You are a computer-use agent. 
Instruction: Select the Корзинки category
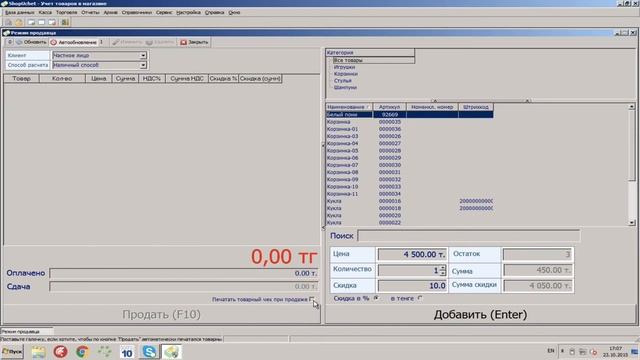346,74
